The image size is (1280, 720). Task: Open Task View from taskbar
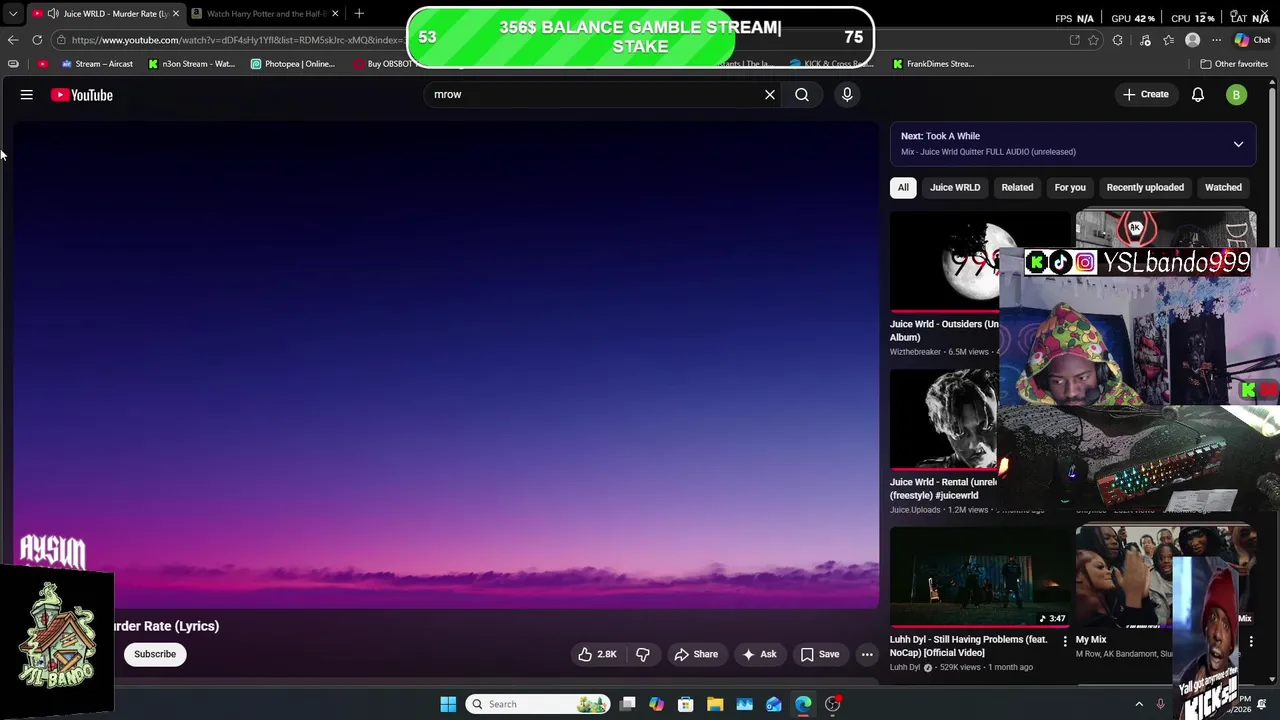pos(627,704)
